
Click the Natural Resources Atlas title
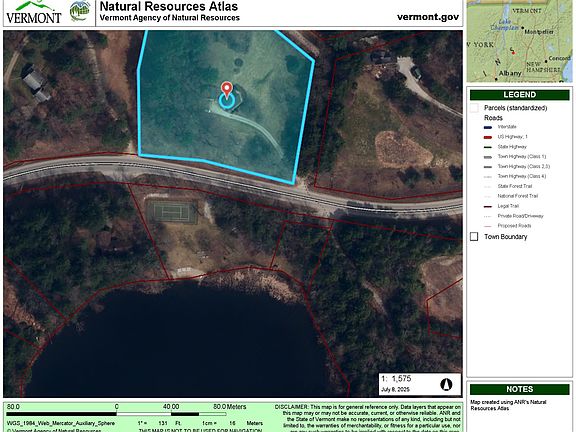pyautogui.click(x=169, y=6)
